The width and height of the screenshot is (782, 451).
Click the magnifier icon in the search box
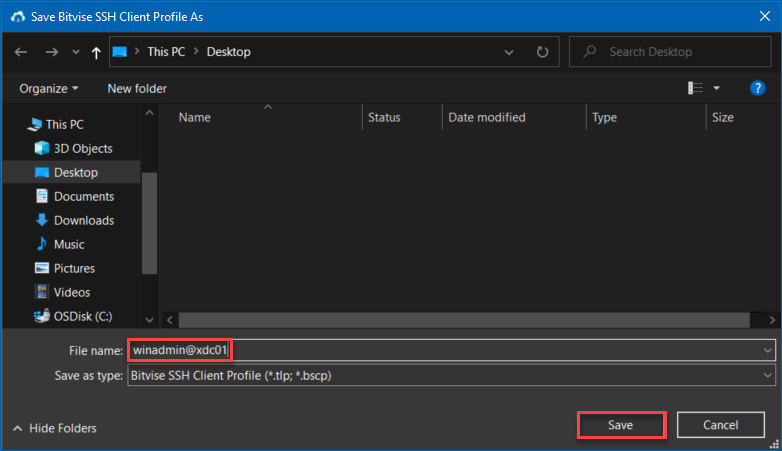pos(590,51)
